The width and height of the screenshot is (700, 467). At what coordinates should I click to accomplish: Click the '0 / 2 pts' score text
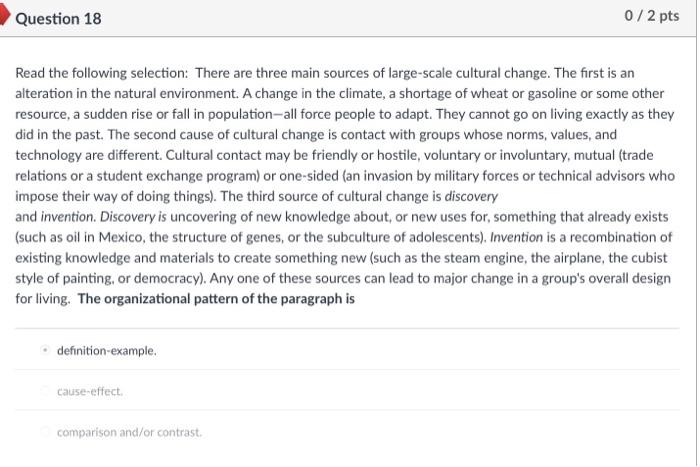pyautogui.click(x=652, y=16)
